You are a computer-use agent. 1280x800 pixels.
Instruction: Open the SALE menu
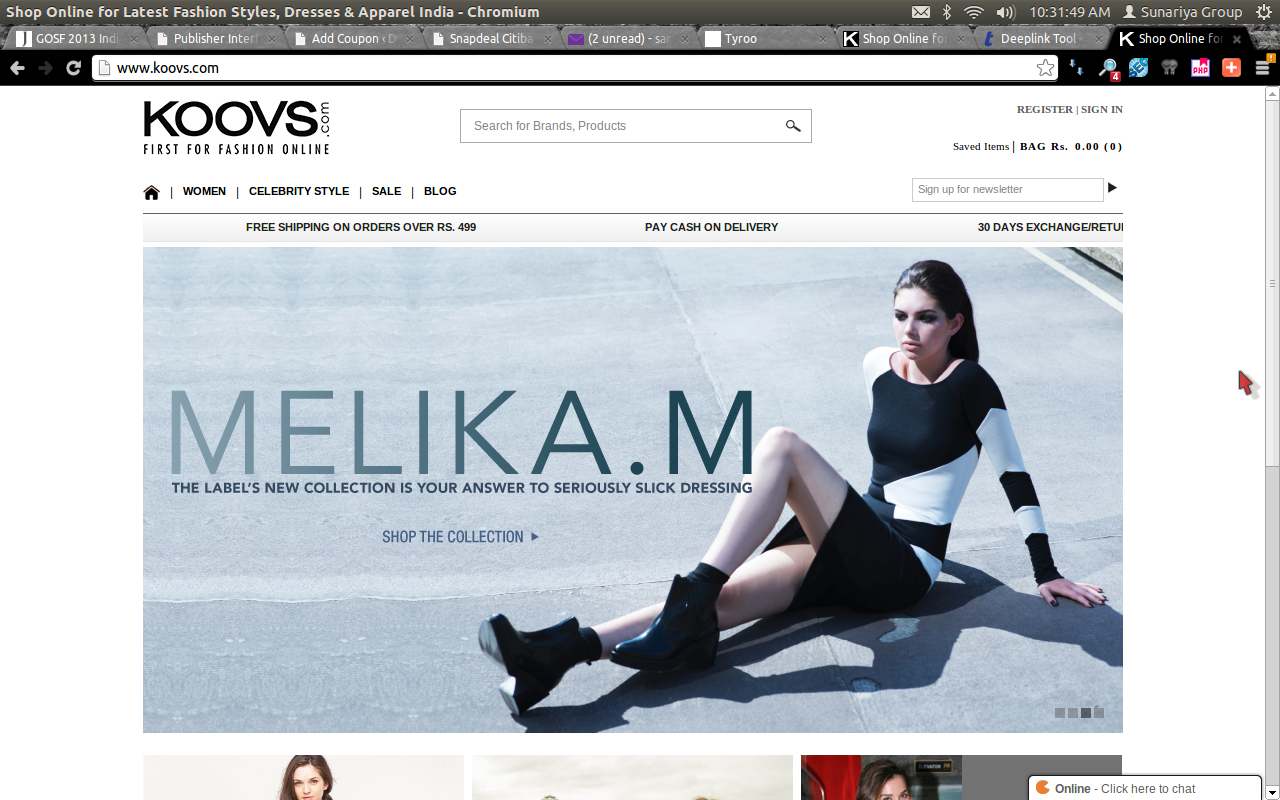[386, 191]
